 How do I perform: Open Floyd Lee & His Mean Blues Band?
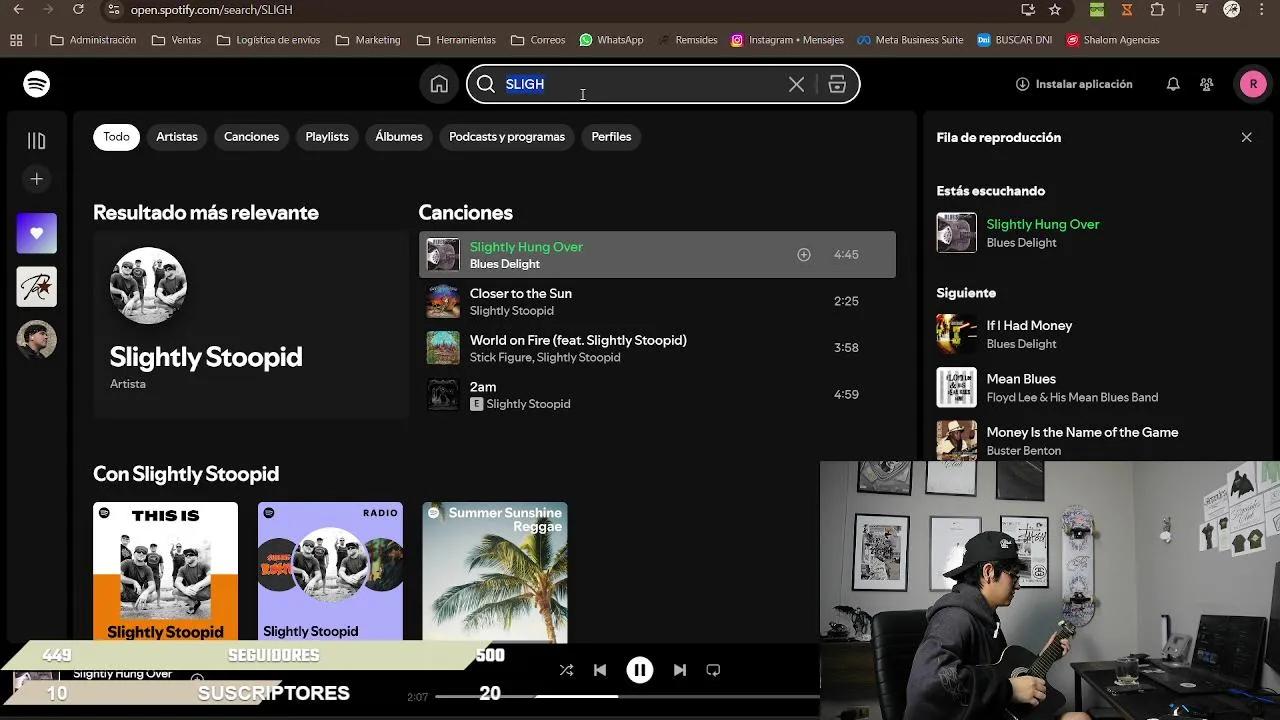click(x=1072, y=398)
